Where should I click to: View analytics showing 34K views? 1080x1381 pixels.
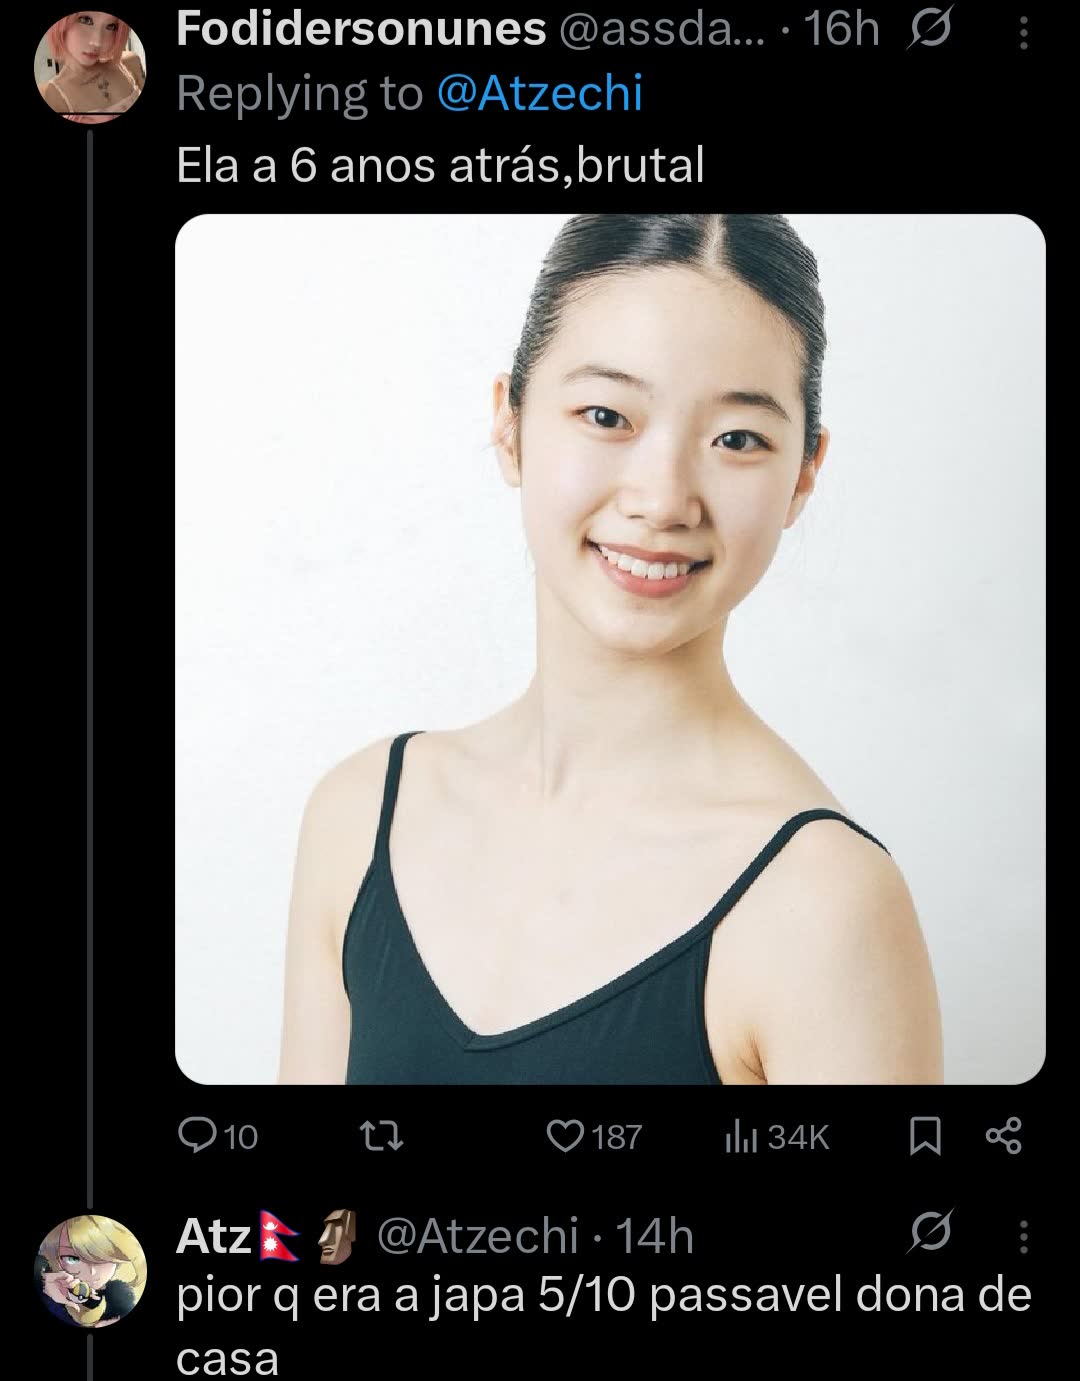[777, 1137]
